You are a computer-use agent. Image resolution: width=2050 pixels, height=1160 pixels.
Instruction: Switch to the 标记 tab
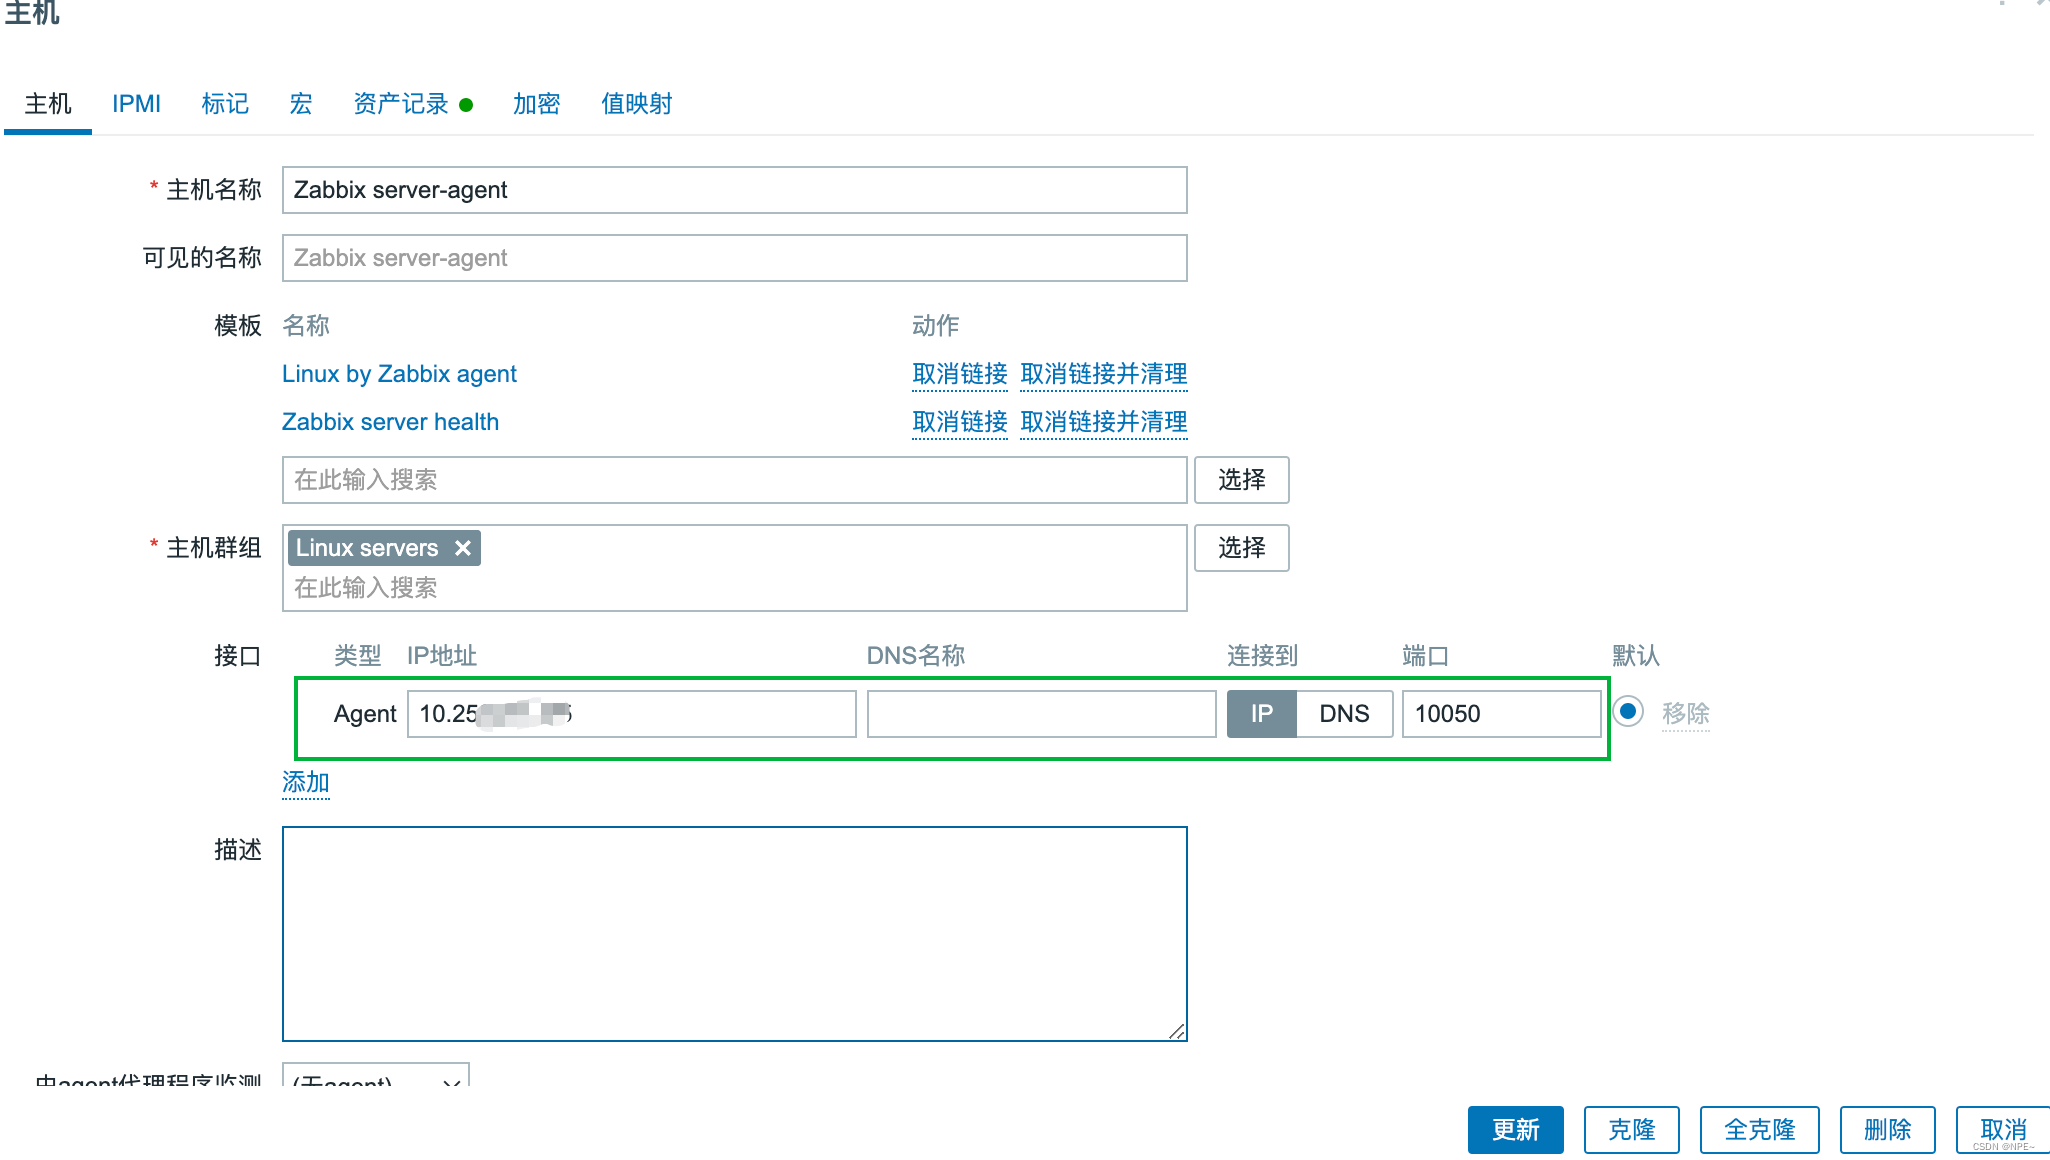click(x=225, y=104)
